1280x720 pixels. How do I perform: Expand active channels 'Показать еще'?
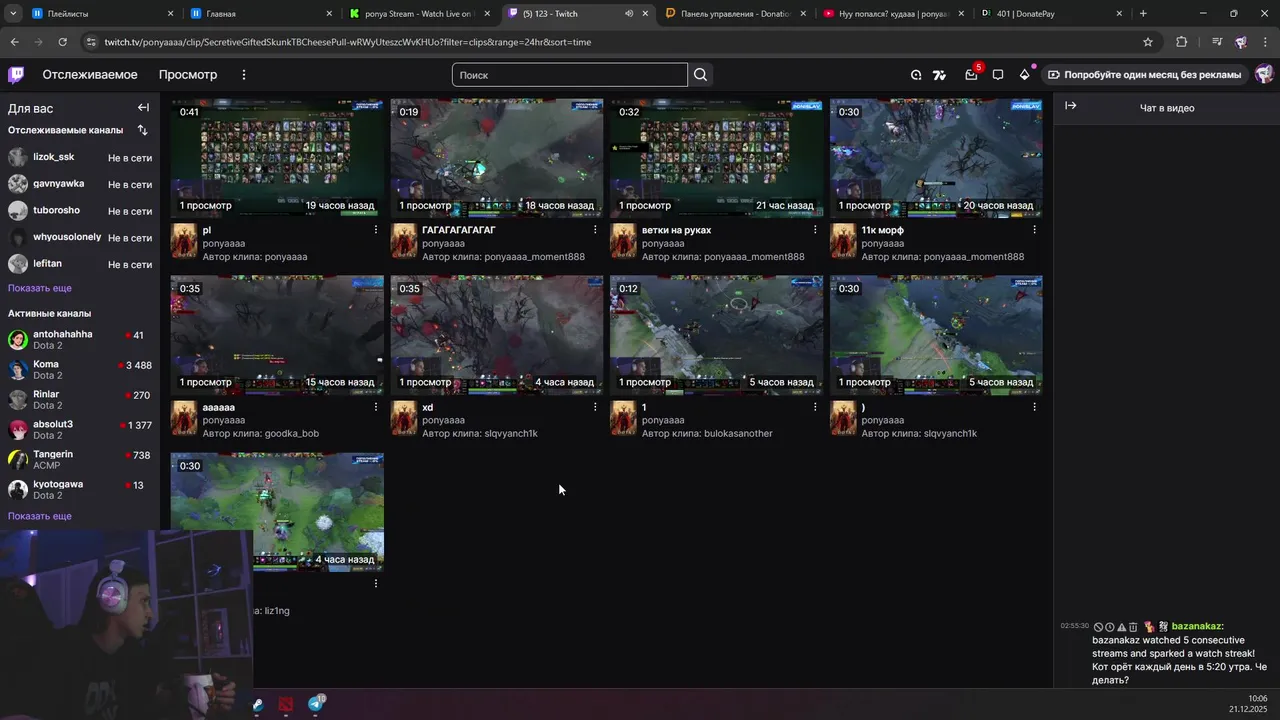[x=40, y=516]
